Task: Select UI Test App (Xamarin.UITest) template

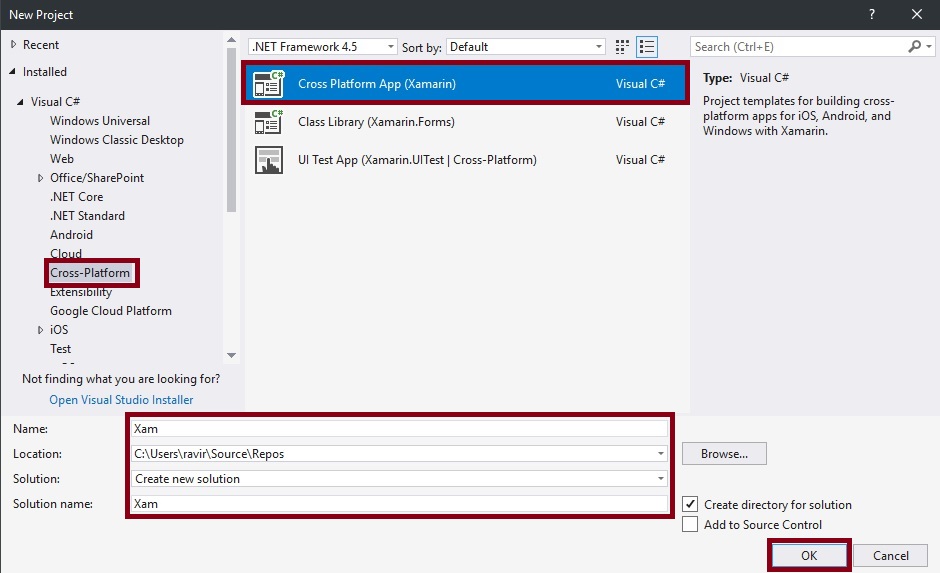Action: (x=465, y=160)
